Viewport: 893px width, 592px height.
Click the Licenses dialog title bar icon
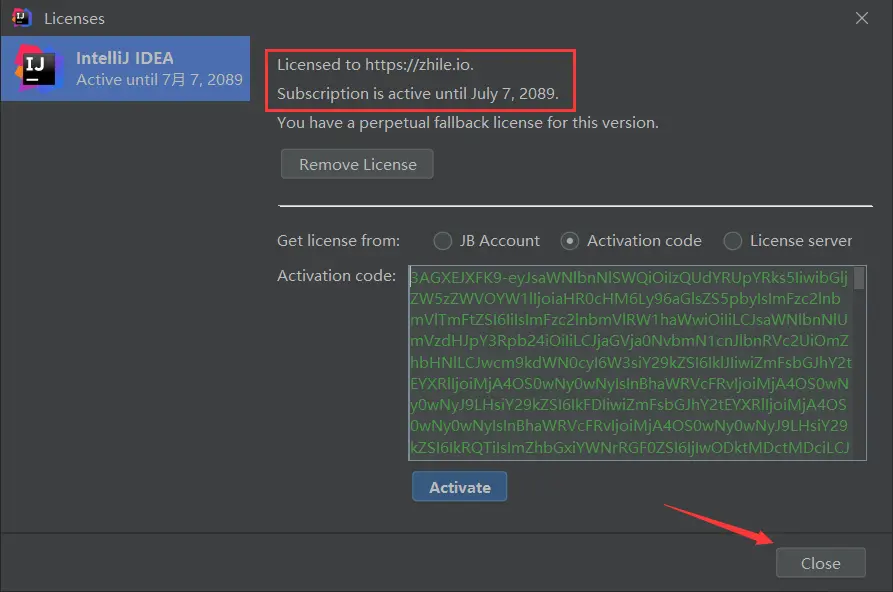click(21, 18)
